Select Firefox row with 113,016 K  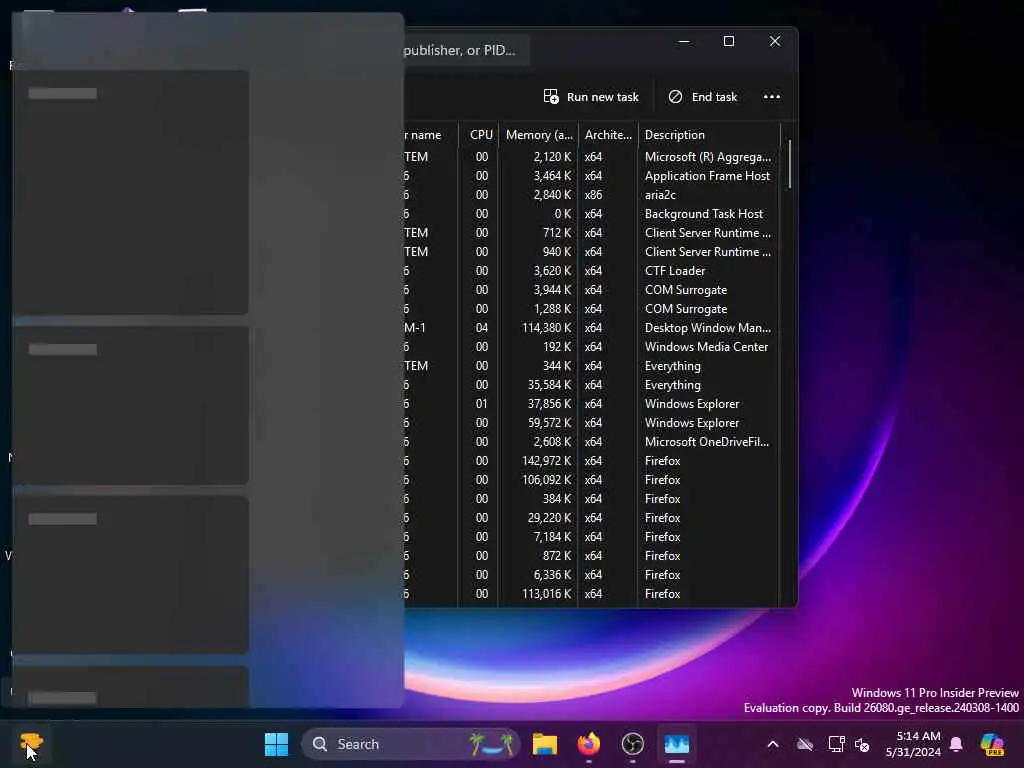click(593, 594)
